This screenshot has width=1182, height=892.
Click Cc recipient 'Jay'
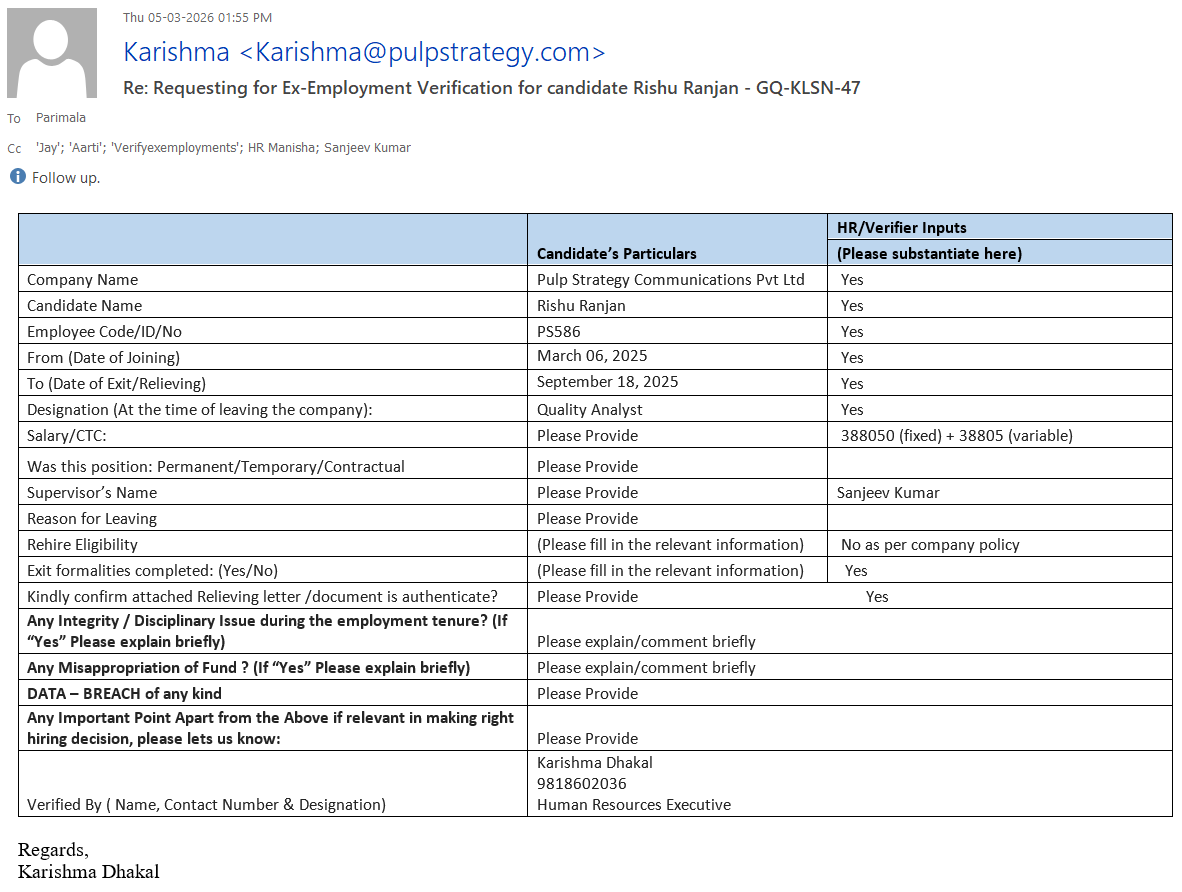tap(48, 148)
